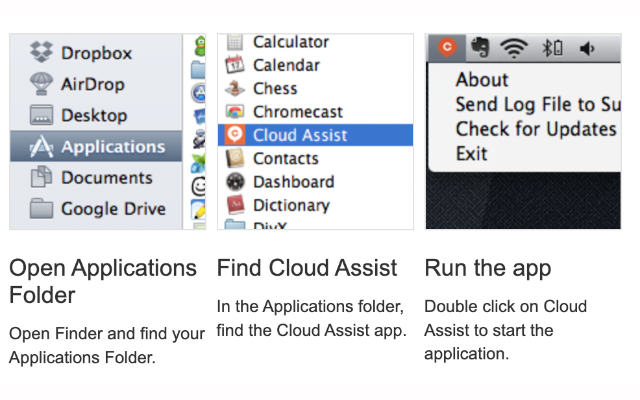Click the Dropbox icon in Finder sidebar
This screenshot has width=640, height=400.
point(41,52)
